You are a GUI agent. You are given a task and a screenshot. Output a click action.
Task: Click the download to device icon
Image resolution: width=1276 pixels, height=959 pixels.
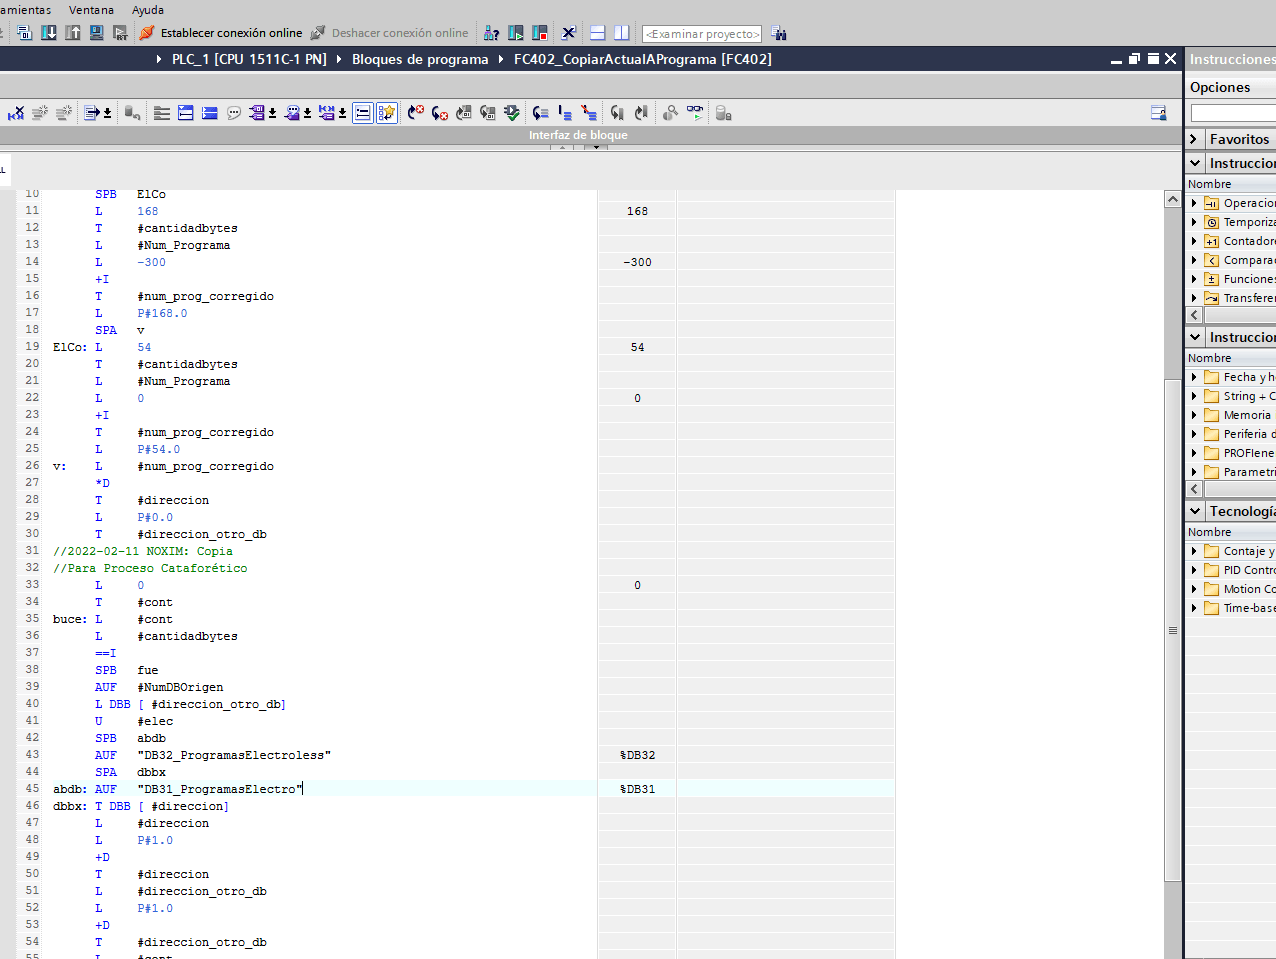49,33
